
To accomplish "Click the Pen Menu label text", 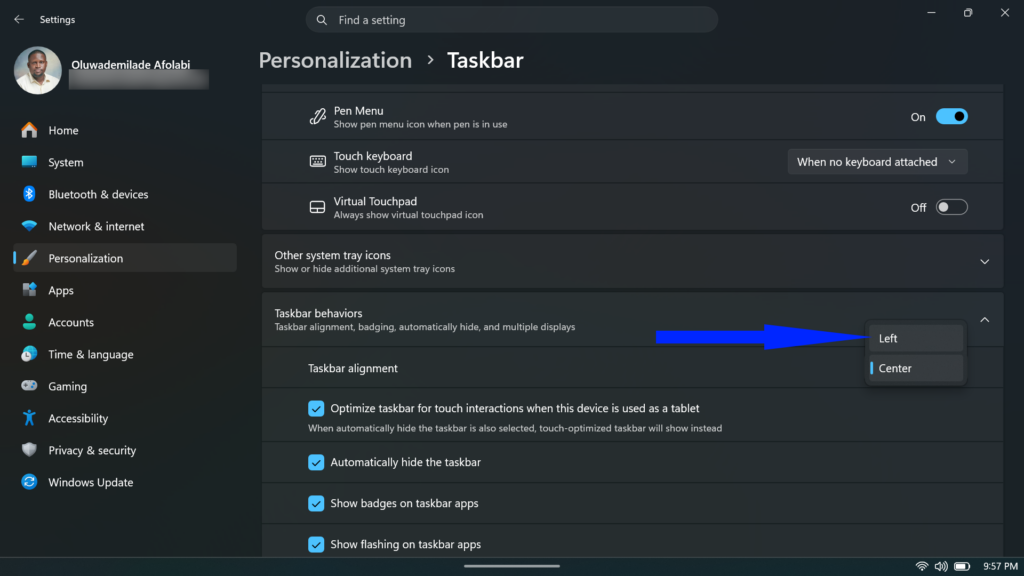I will 359,111.
